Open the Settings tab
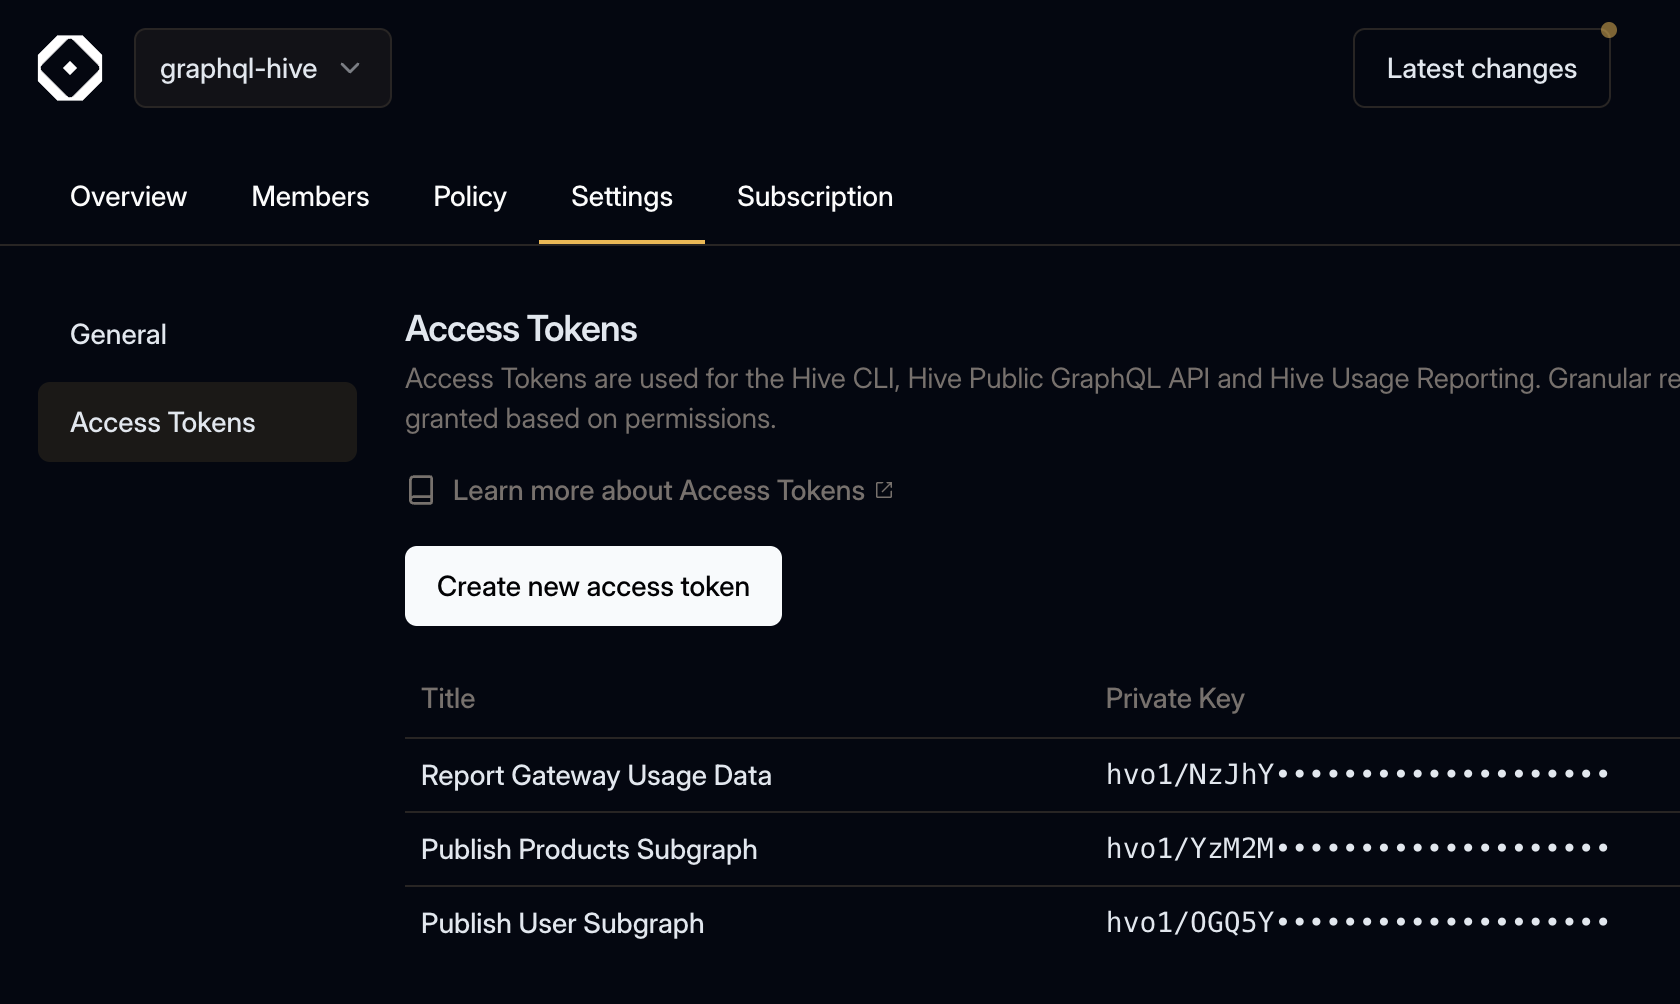Screen dimensions: 1680x1004 [x=621, y=196]
